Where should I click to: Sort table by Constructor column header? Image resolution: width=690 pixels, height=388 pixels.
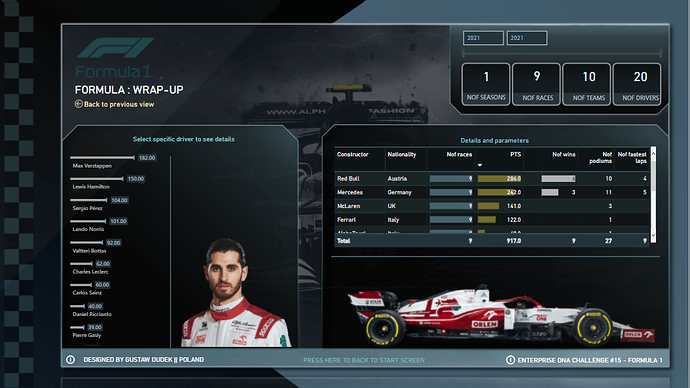point(352,154)
